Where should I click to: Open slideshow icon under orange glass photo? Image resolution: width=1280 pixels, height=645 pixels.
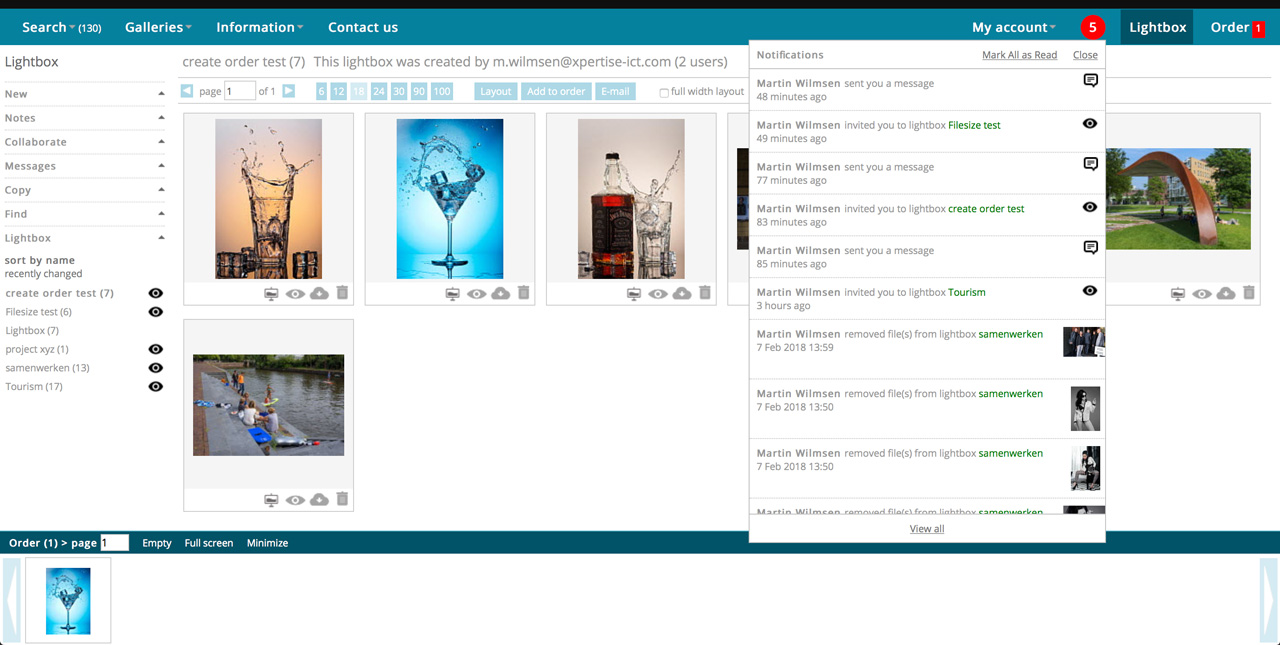(271, 294)
